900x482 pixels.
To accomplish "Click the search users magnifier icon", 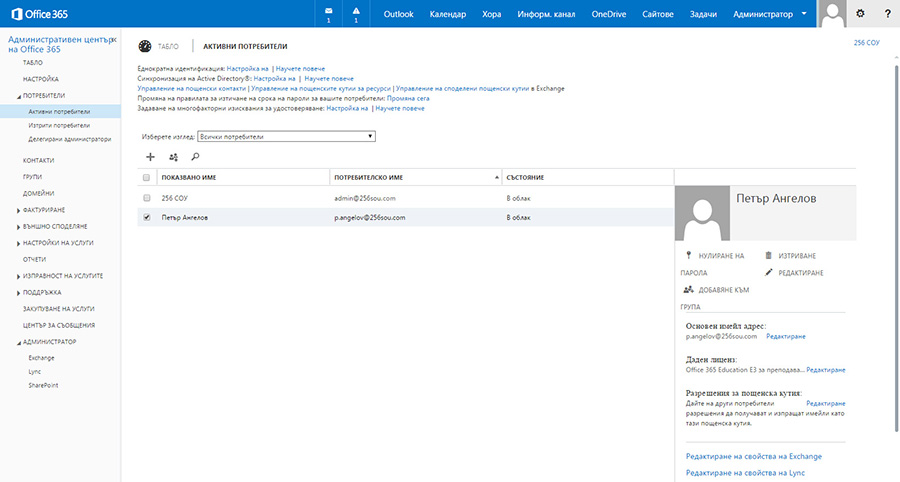I will (x=195, y=157).
